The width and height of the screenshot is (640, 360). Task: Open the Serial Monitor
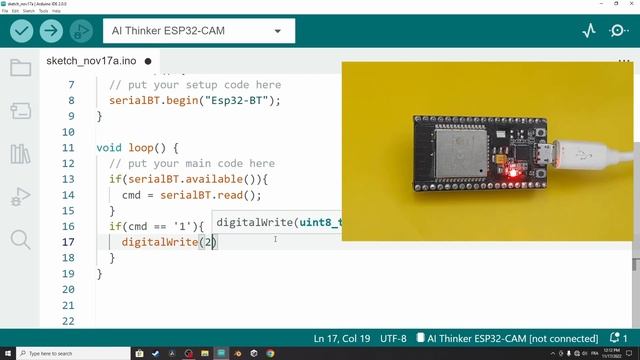(x=618, y=31)
